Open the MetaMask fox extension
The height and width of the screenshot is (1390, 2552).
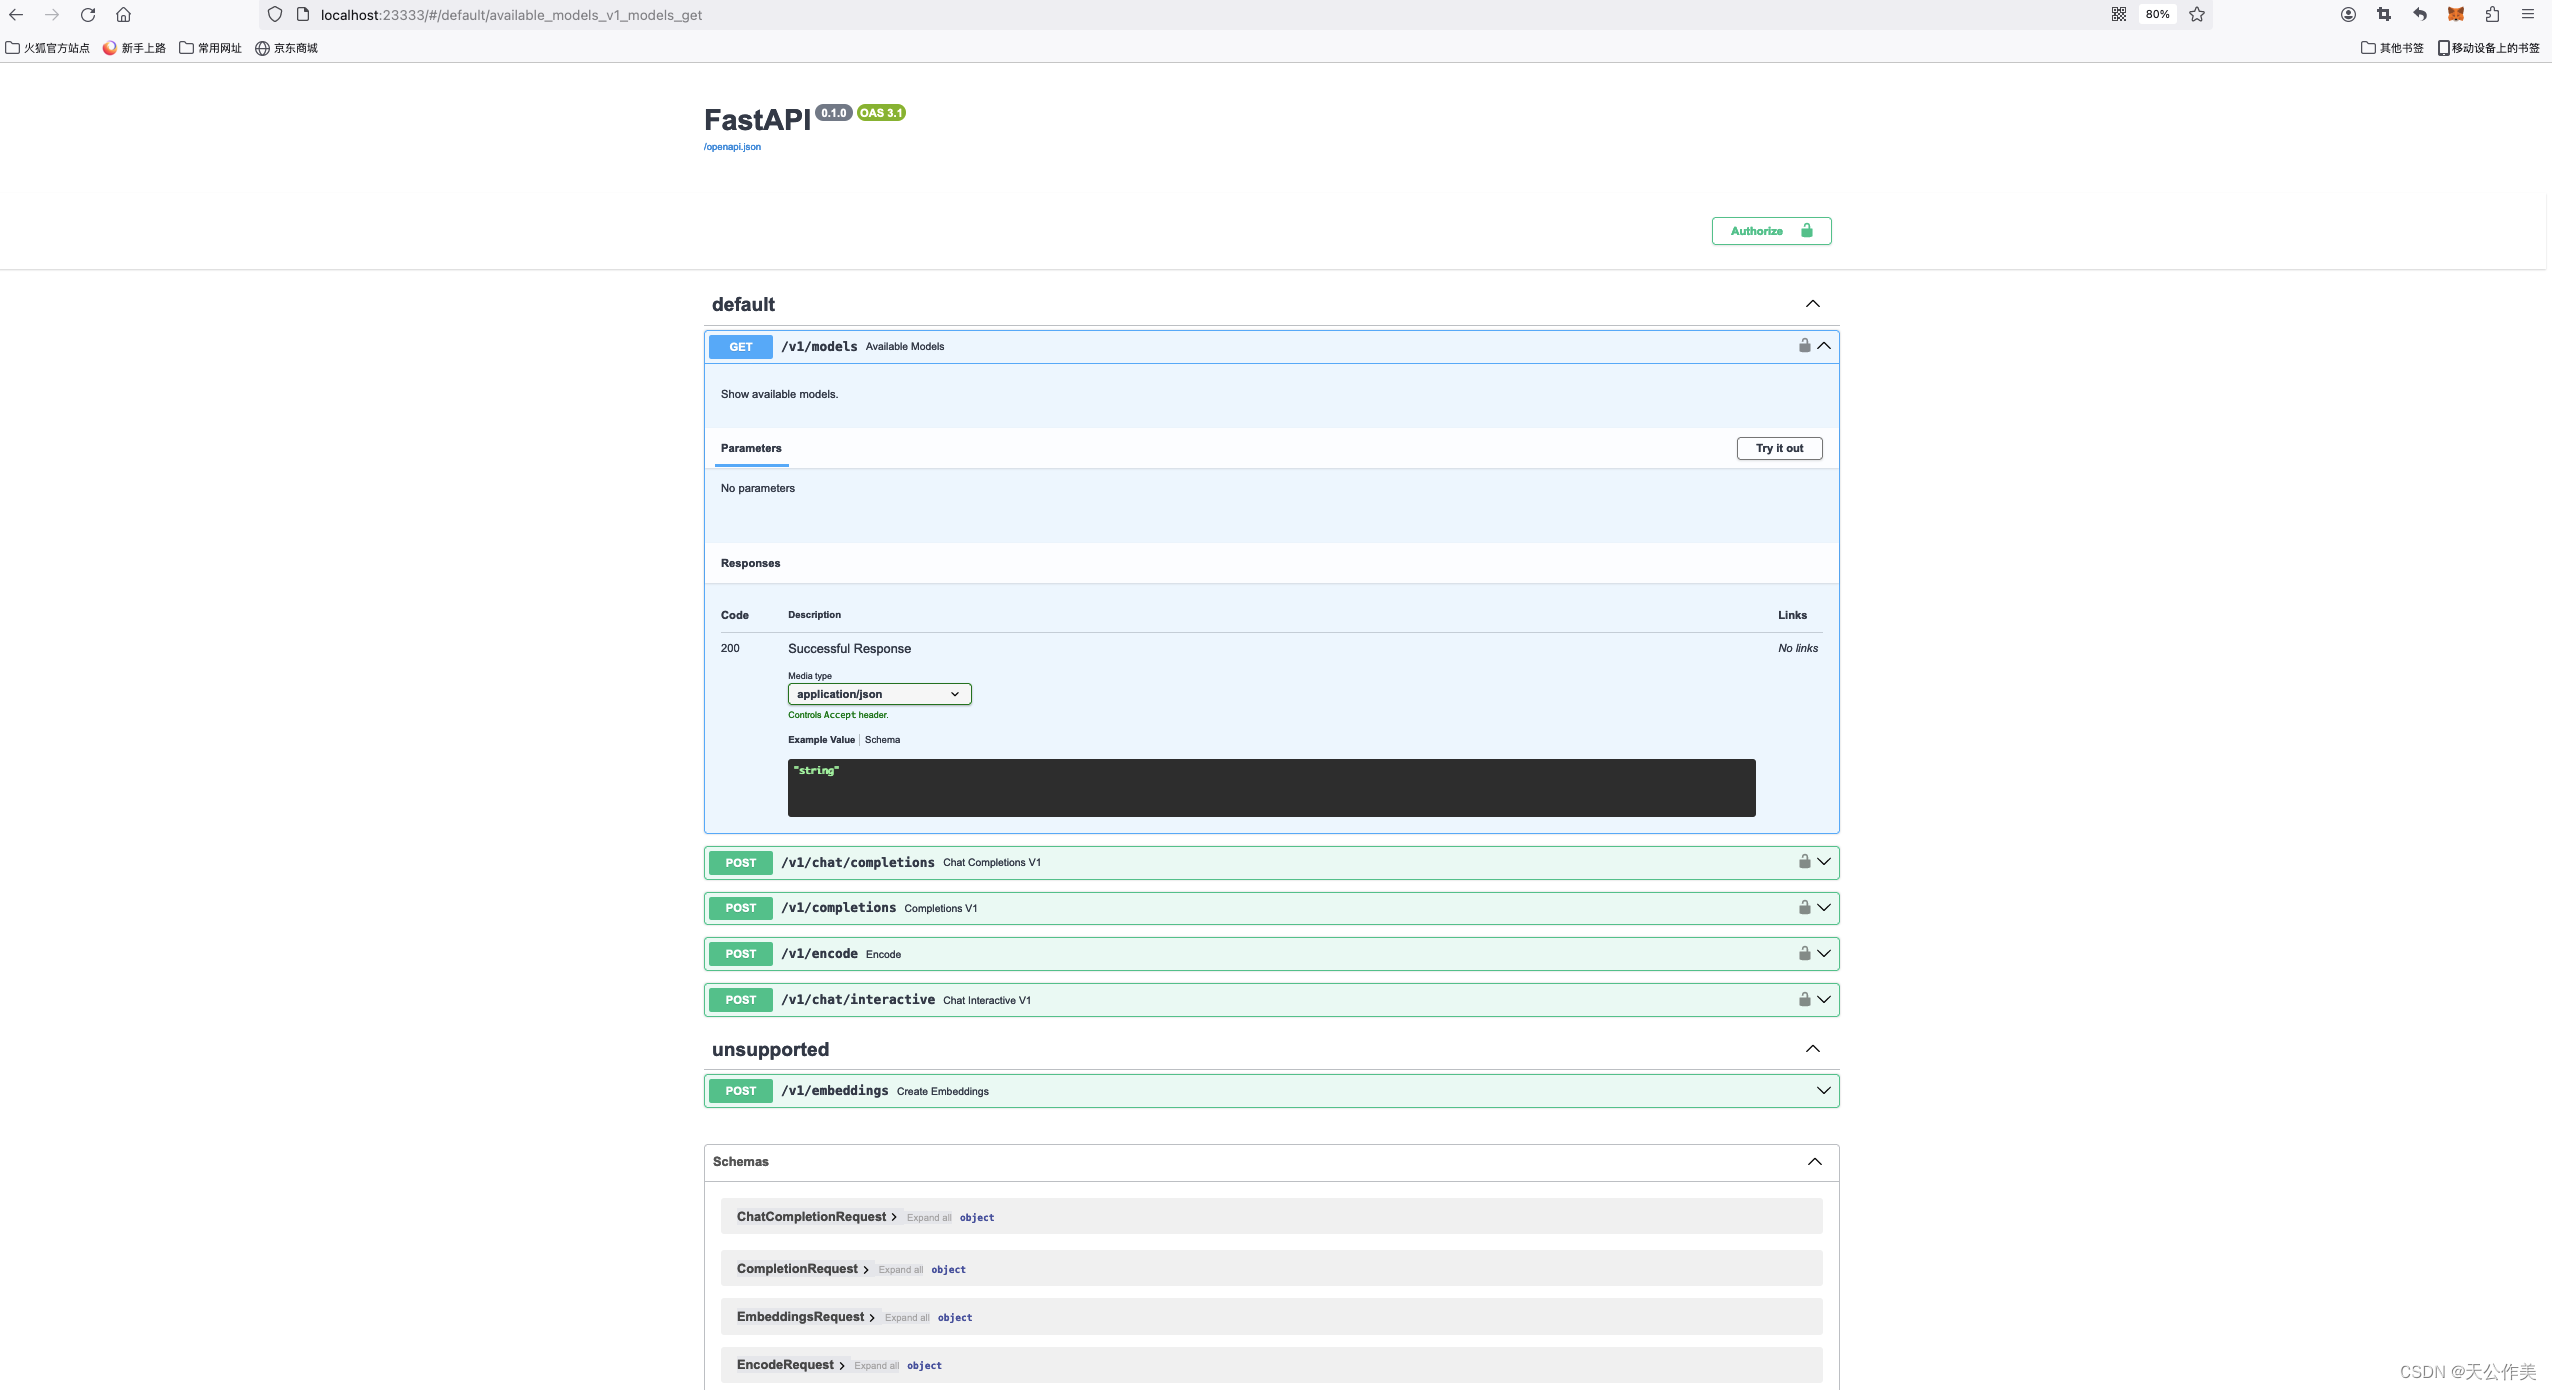(x=2456, y=14)
